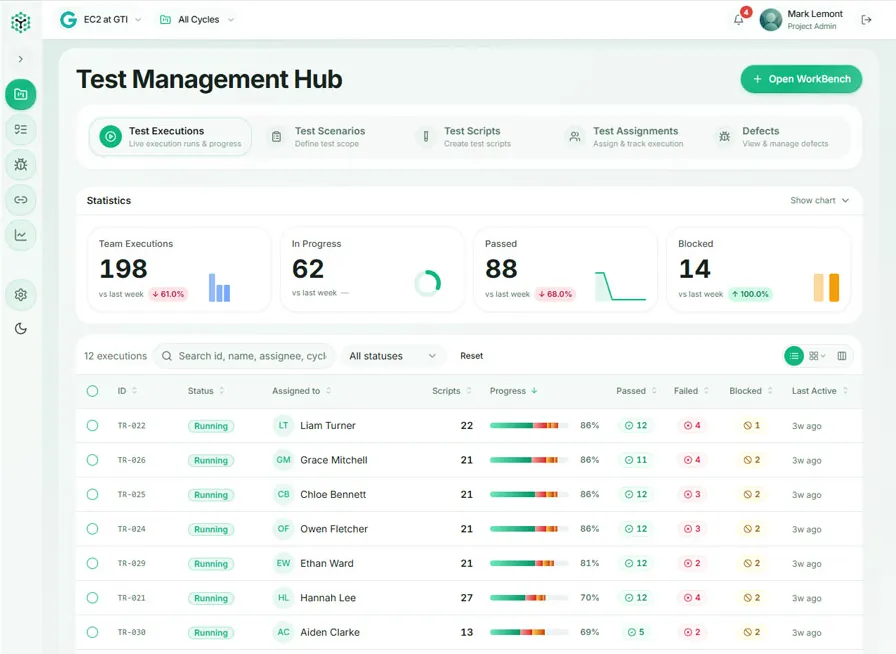Select the list view icon
This screenshot has width=896, height=654.
pos(794,356)
